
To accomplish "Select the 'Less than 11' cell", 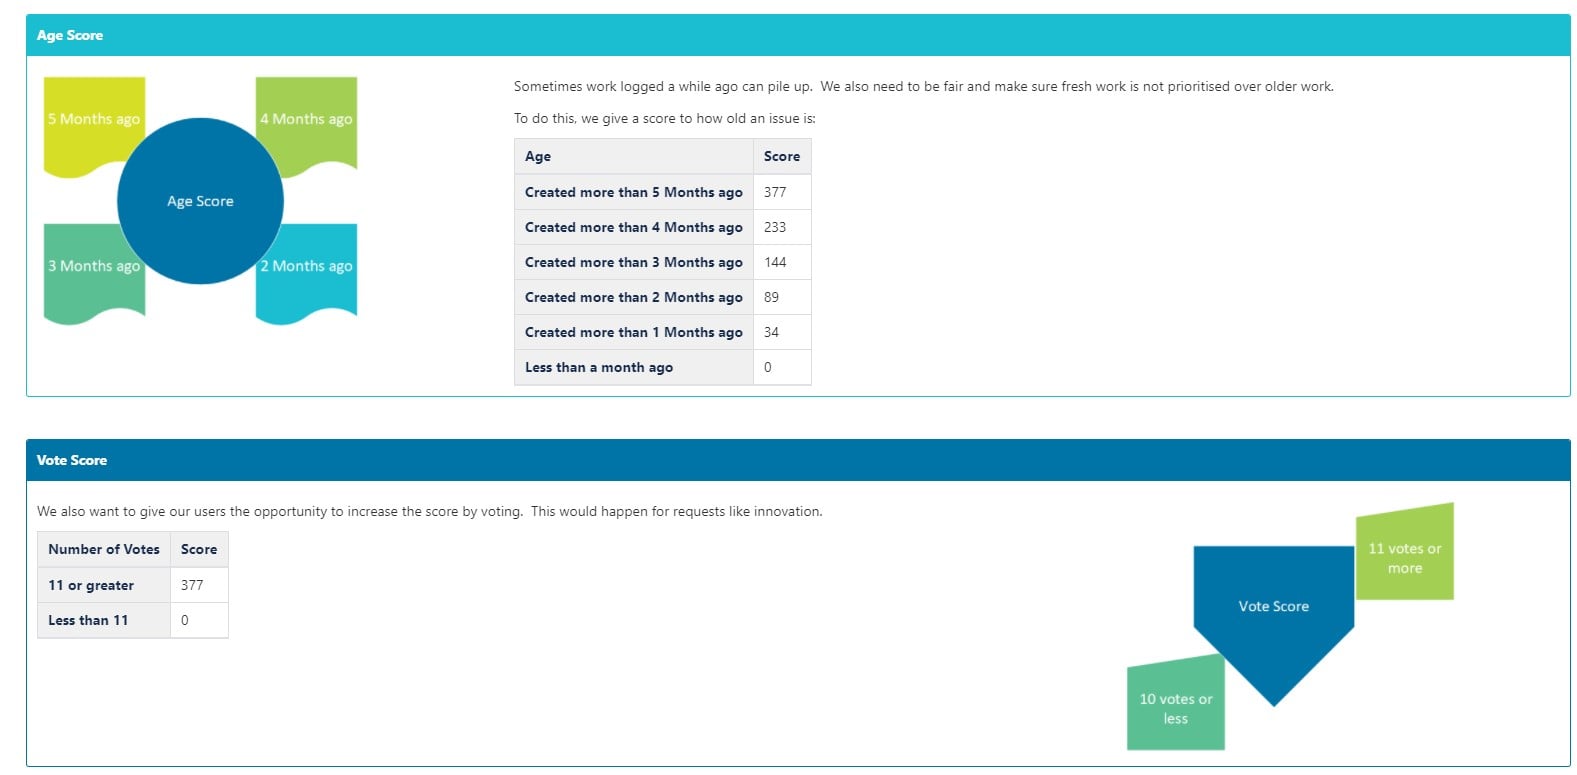I will coord(104,620).
